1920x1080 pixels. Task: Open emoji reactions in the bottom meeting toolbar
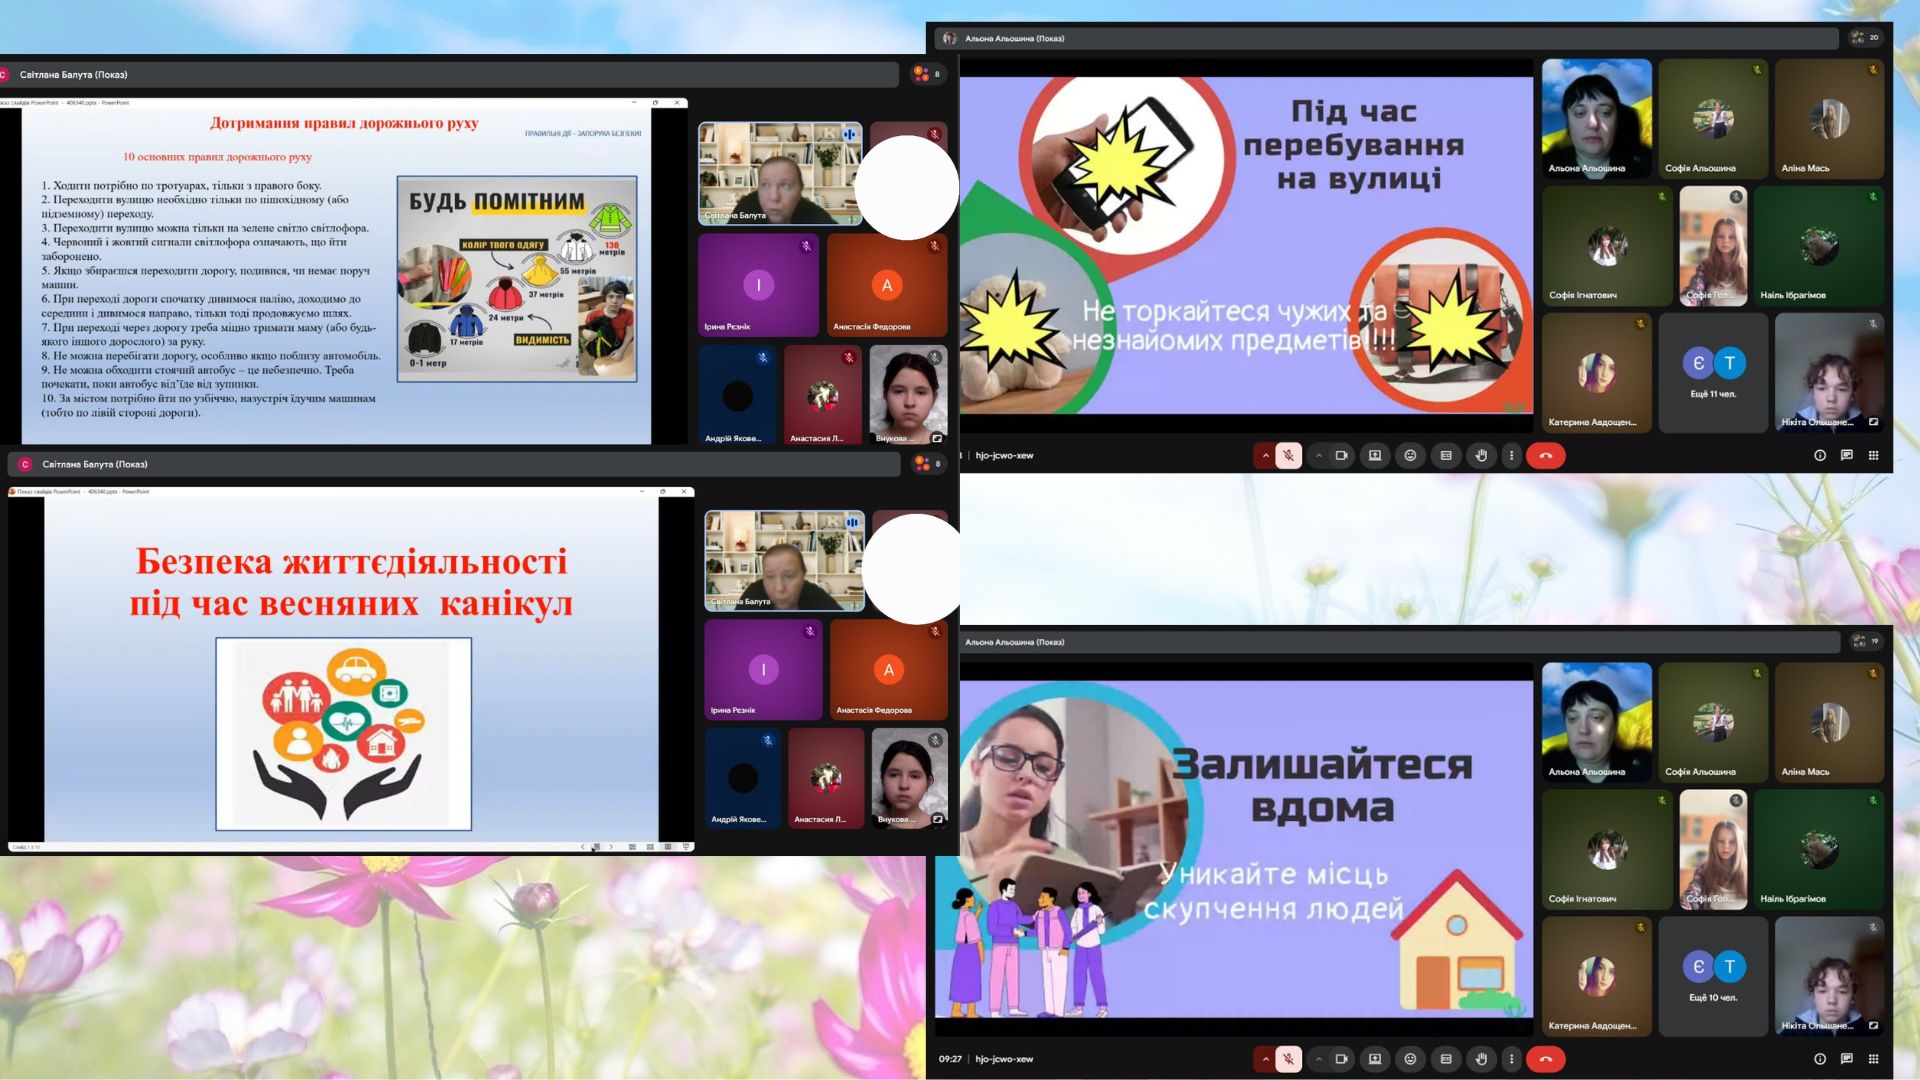pyautogui.click(x=1410, y=1059)
